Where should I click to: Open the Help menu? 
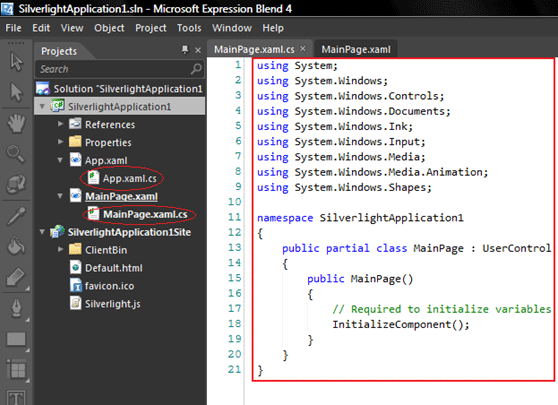(x=273, y=28)
